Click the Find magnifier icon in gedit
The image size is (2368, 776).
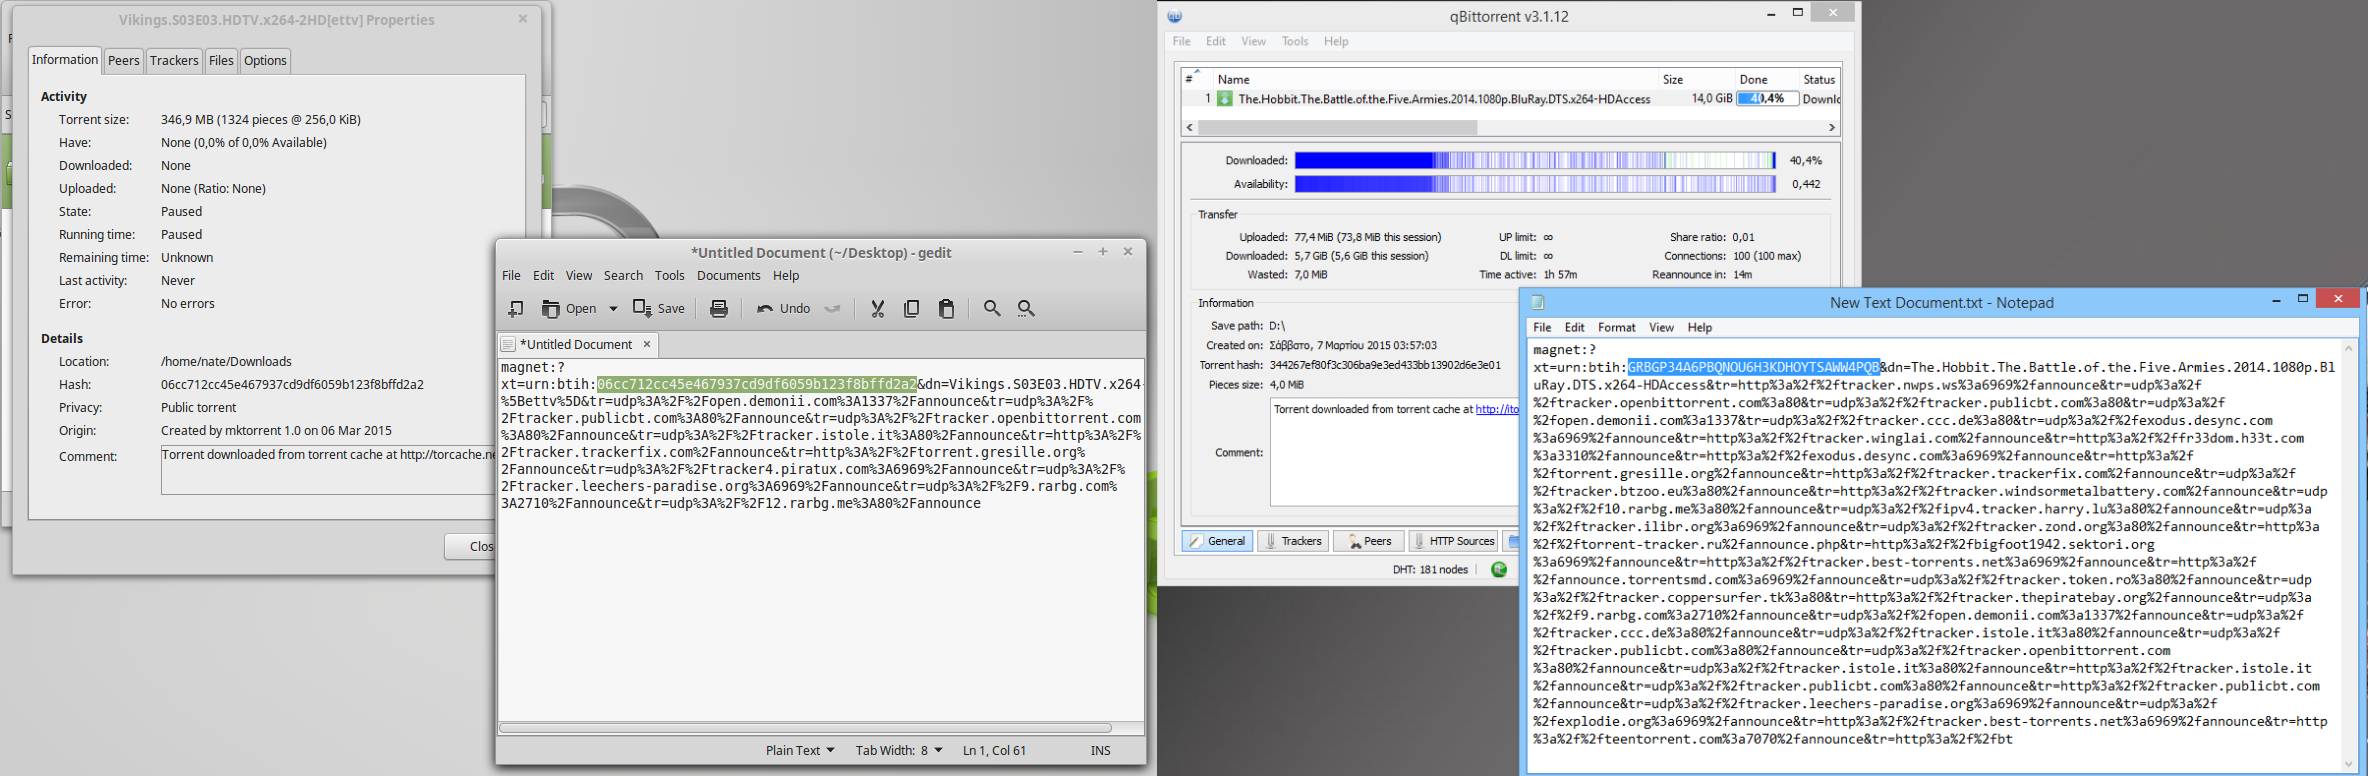pos(991,309)
